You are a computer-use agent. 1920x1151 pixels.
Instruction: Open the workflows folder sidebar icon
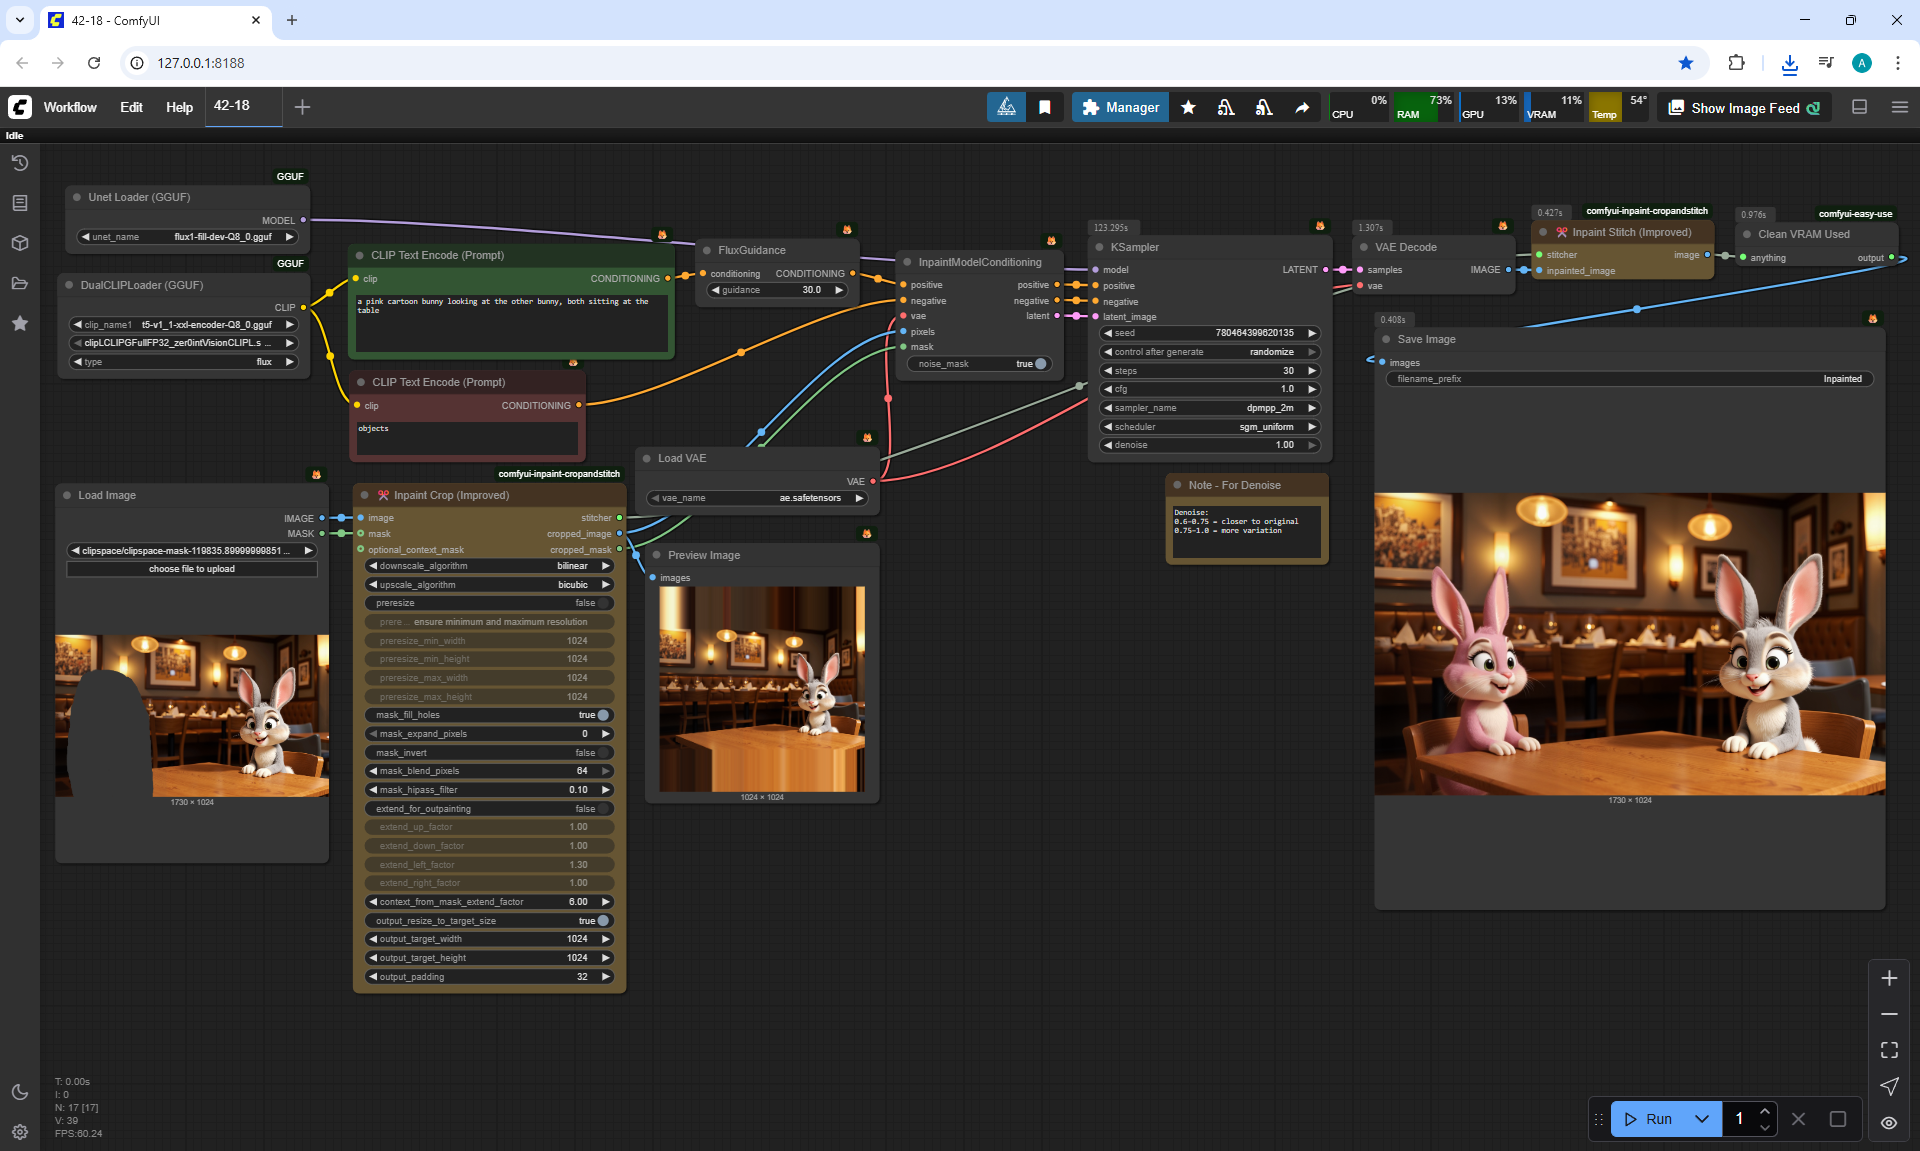(20, 283)
